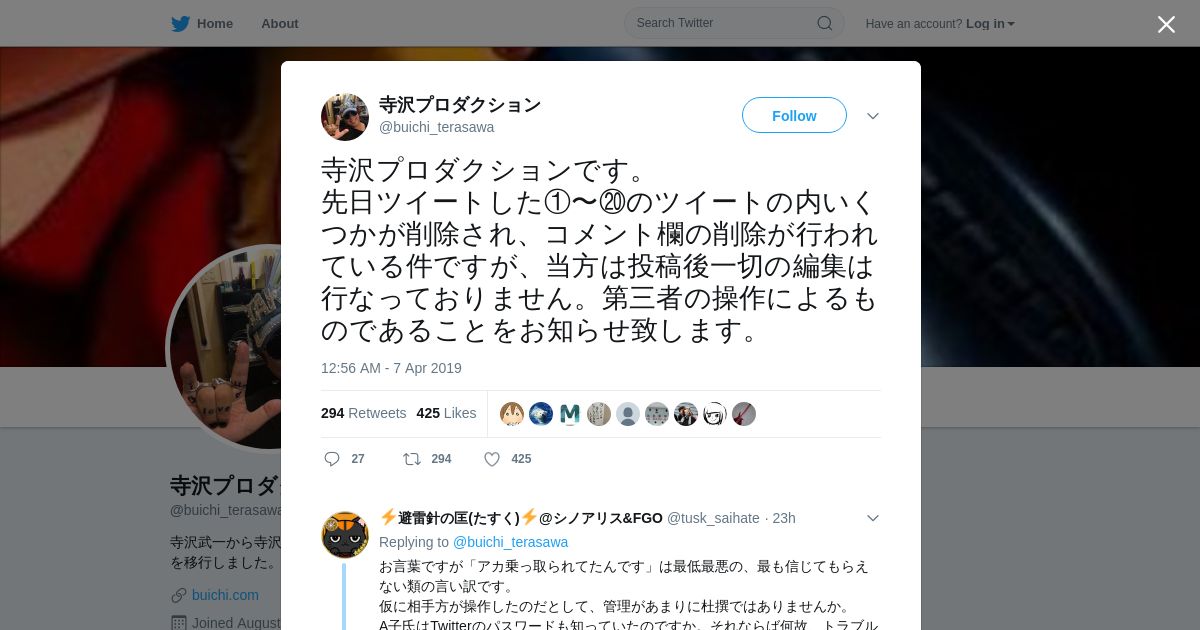Click the reply speech bubble icon
Viewport: 1200px width, 630px height.
332,459
